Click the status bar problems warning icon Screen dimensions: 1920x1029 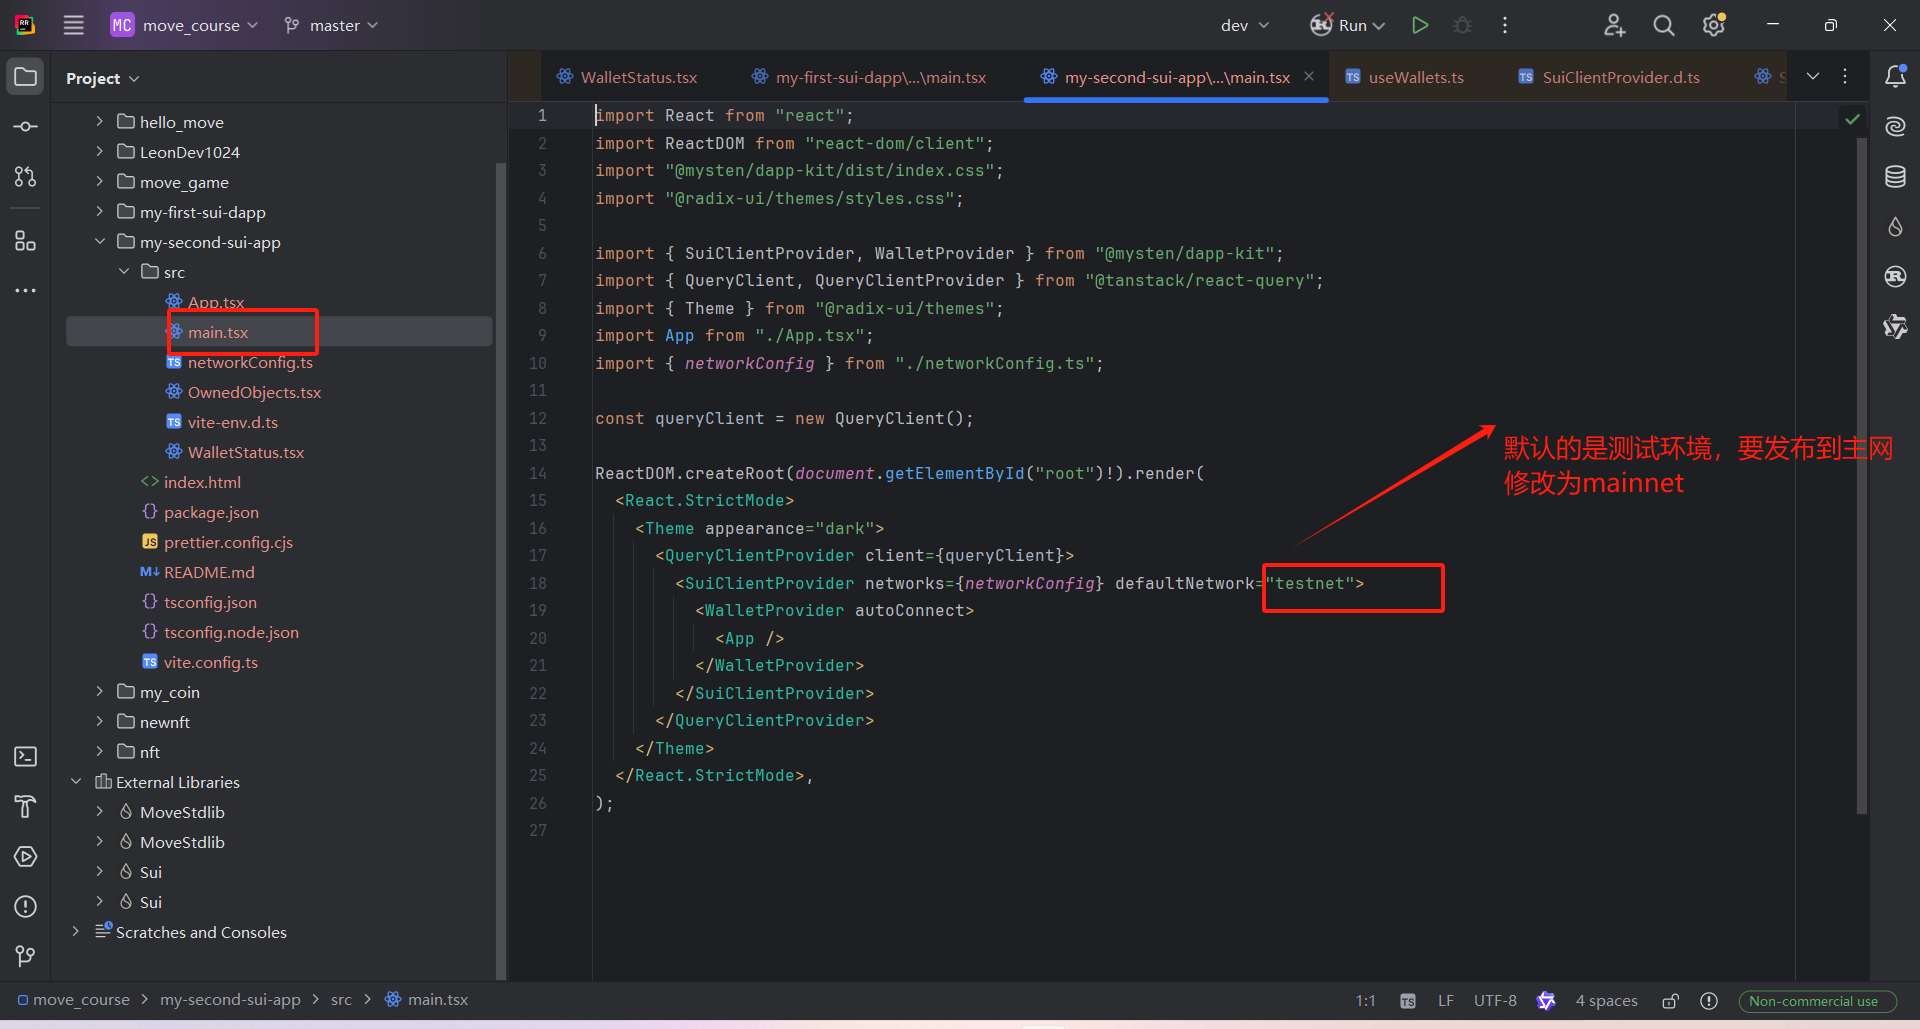pos(1709,1001)
